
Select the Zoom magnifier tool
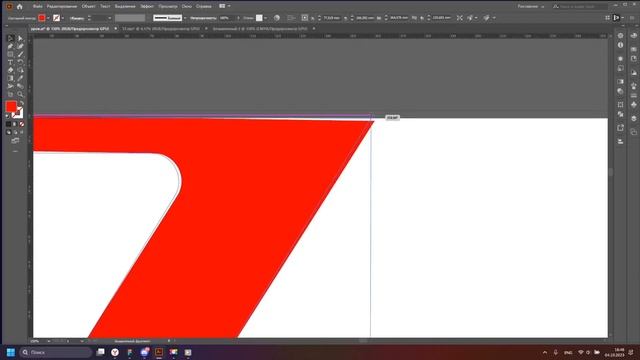(20, 94)
